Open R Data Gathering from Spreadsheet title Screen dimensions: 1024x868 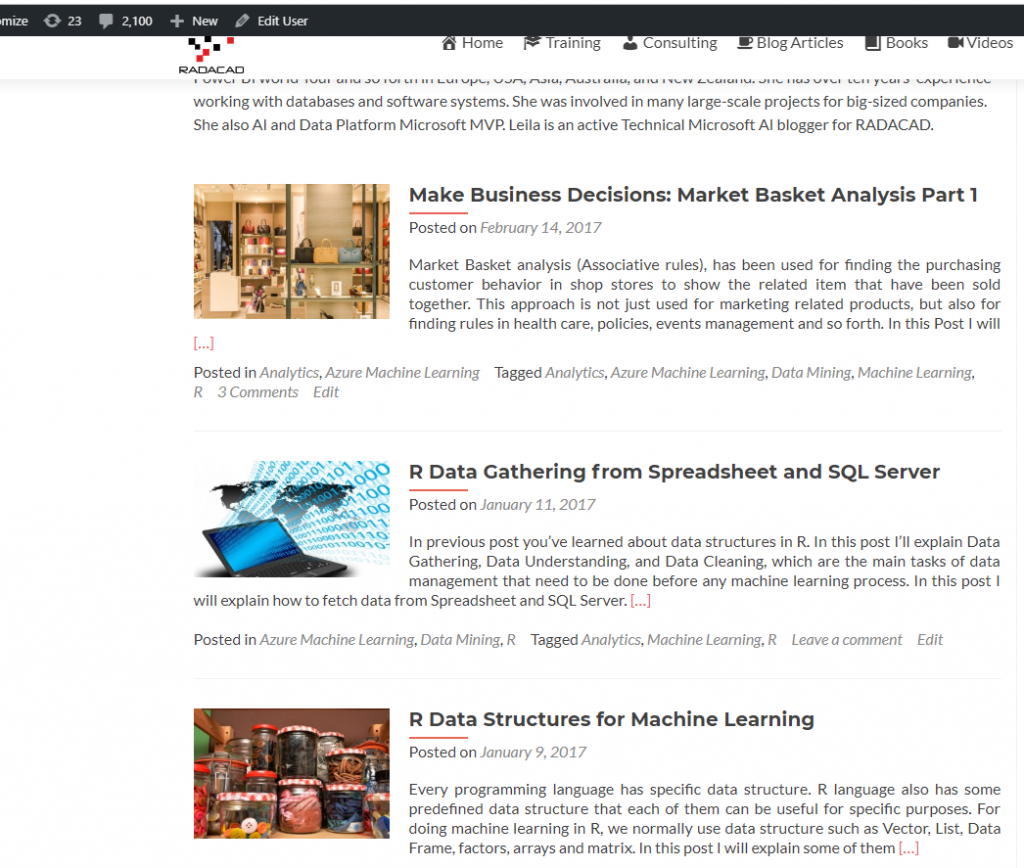tap(674, 472)
